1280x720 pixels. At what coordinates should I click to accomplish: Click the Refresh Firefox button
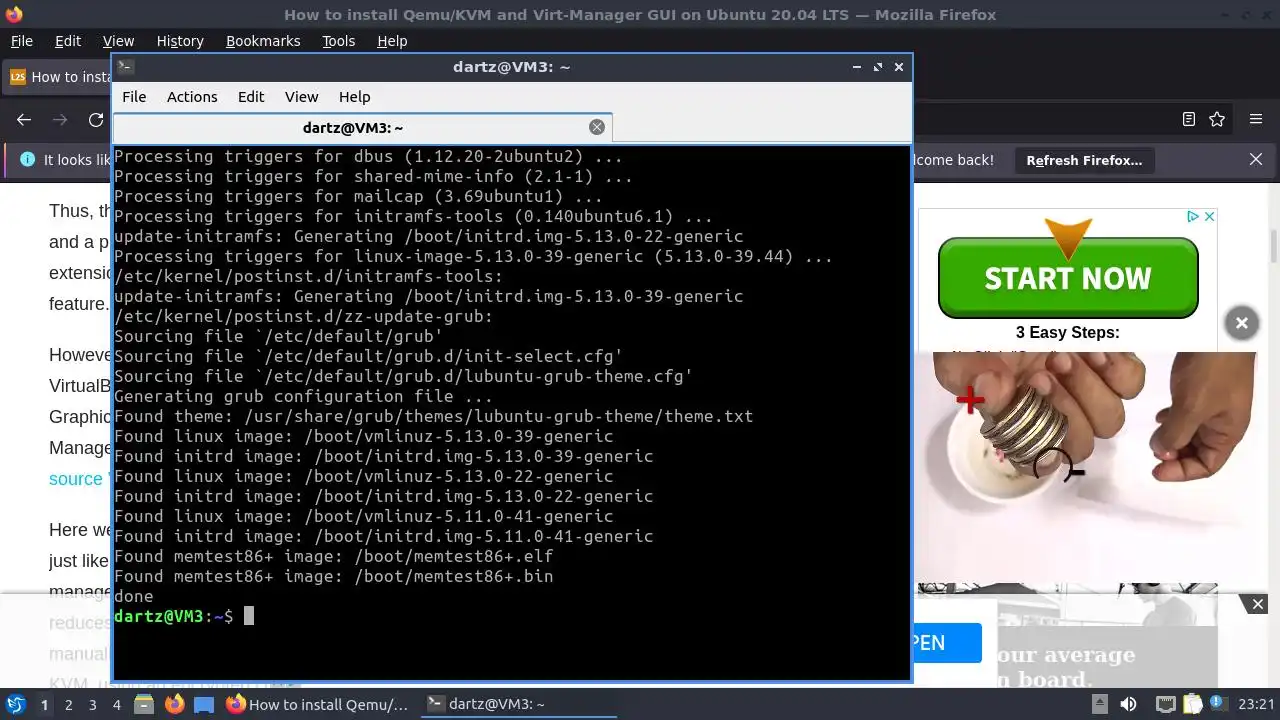pyautogui.click(x=1084, y=160)
